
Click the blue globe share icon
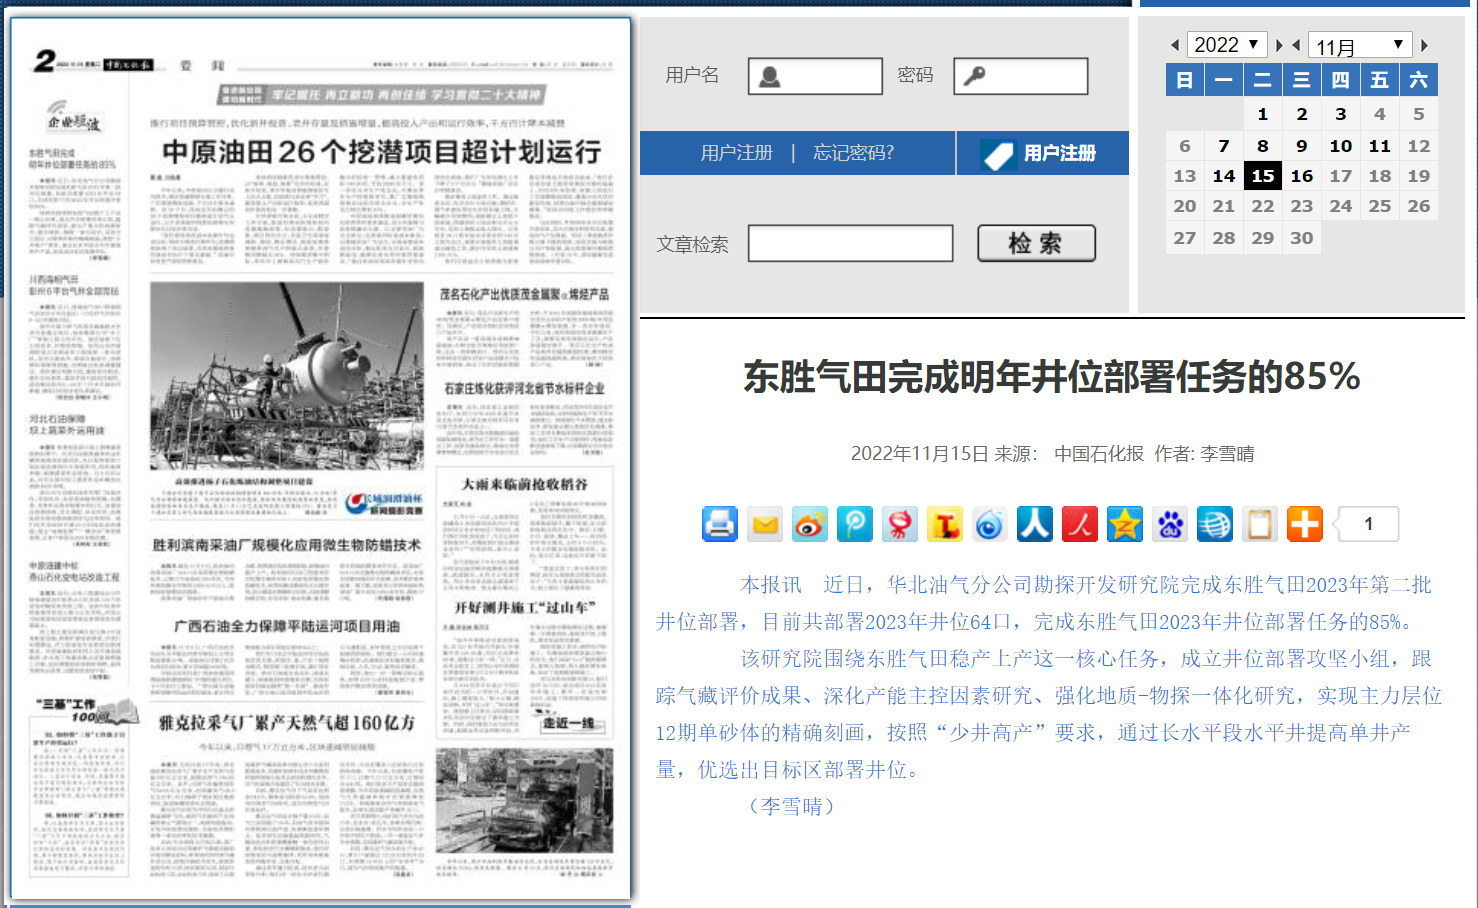click(1215, 524)
